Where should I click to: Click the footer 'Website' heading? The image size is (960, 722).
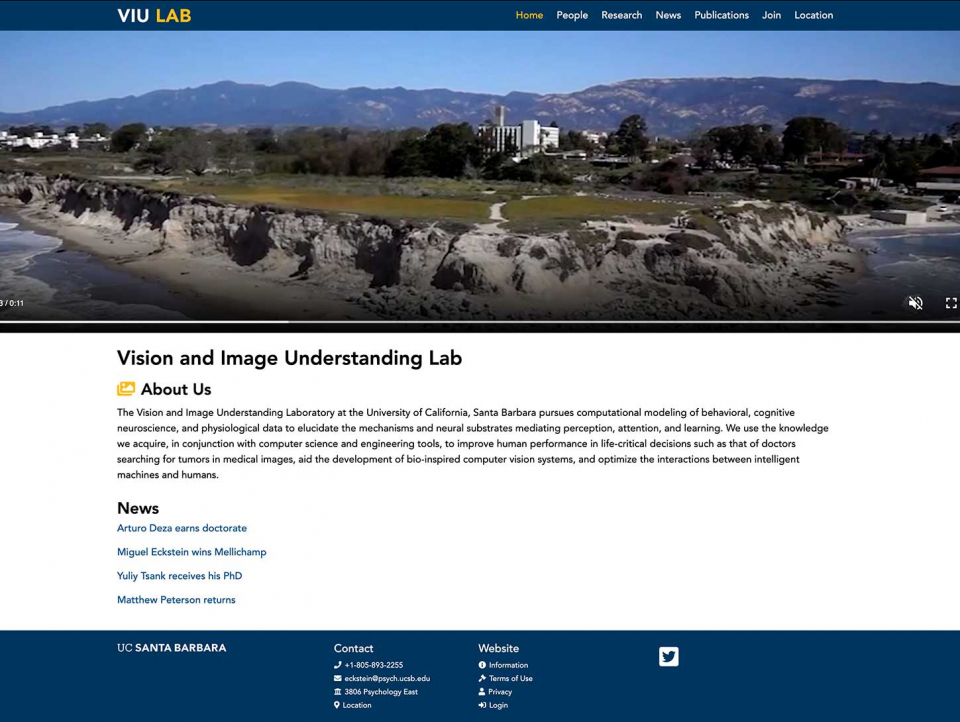pos(498,649)
